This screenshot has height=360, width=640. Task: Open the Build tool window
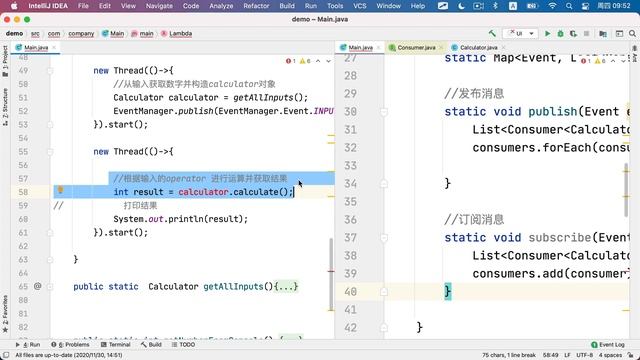click(151, 344)
